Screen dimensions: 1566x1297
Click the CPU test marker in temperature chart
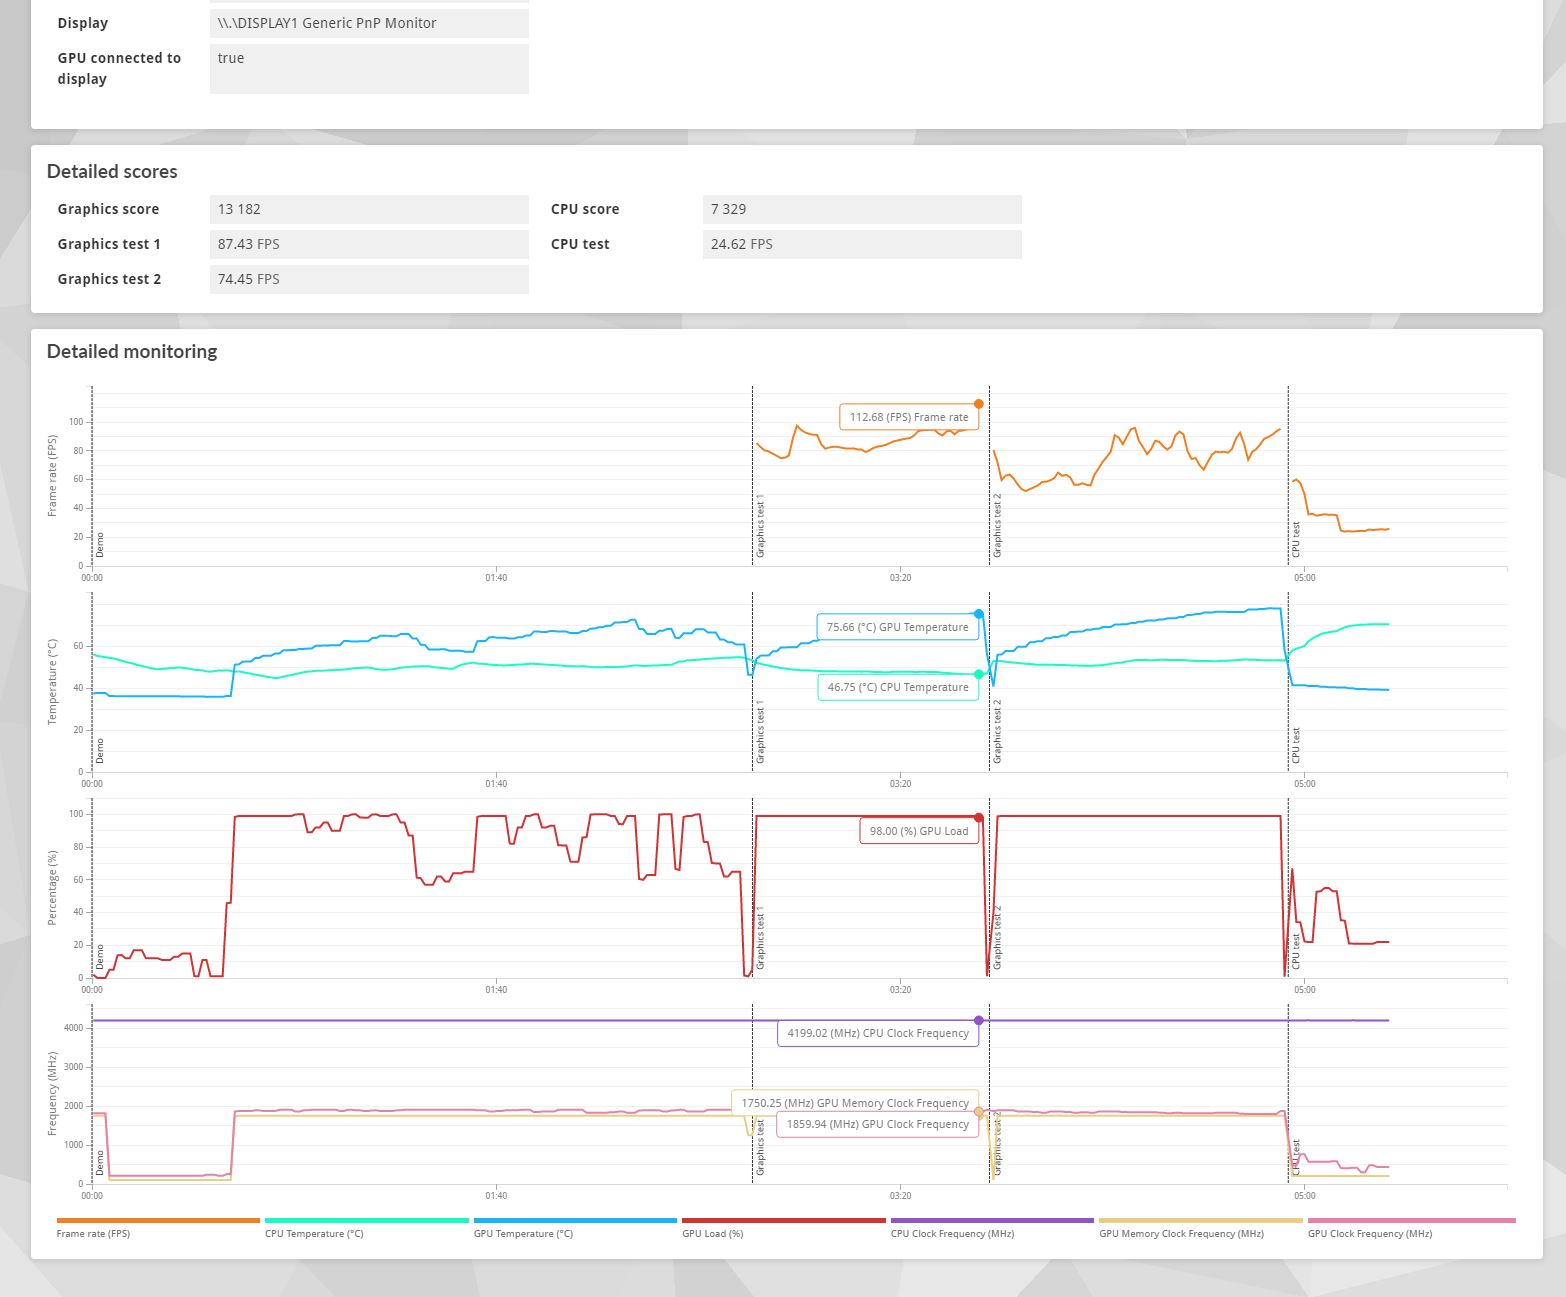click(1296, 745)
